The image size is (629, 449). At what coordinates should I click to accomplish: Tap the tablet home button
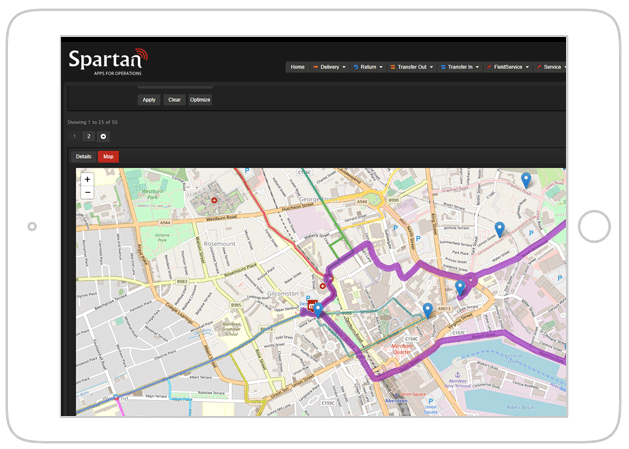tap(594, 226)
